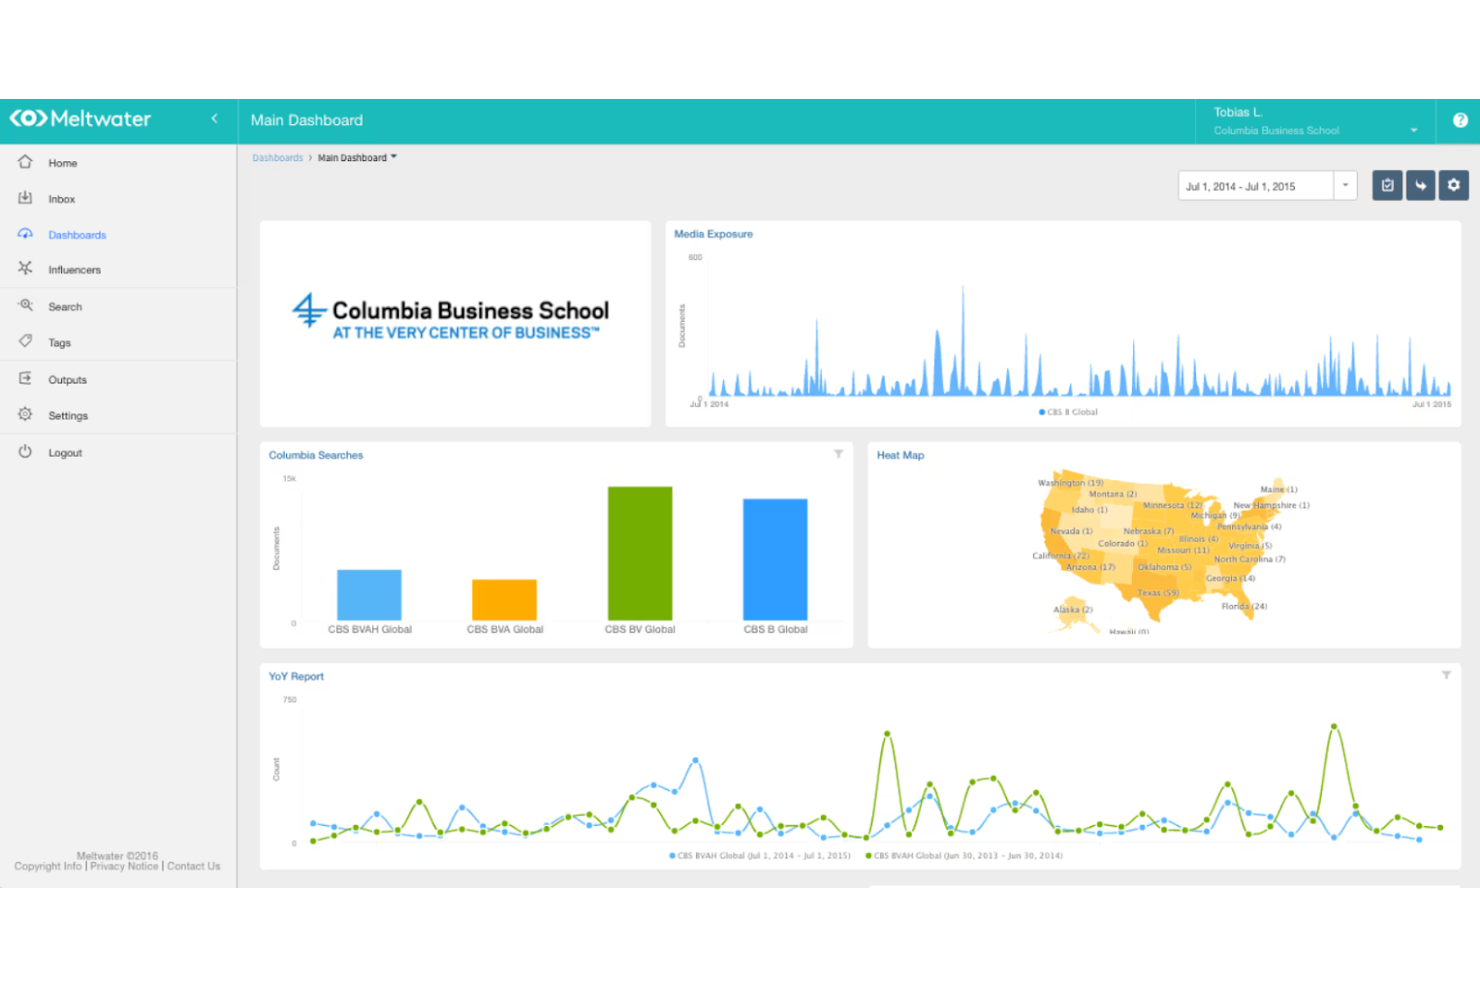1480x987 pixels.
Task: Click California (22) map label
Action: coord(1061,555)
